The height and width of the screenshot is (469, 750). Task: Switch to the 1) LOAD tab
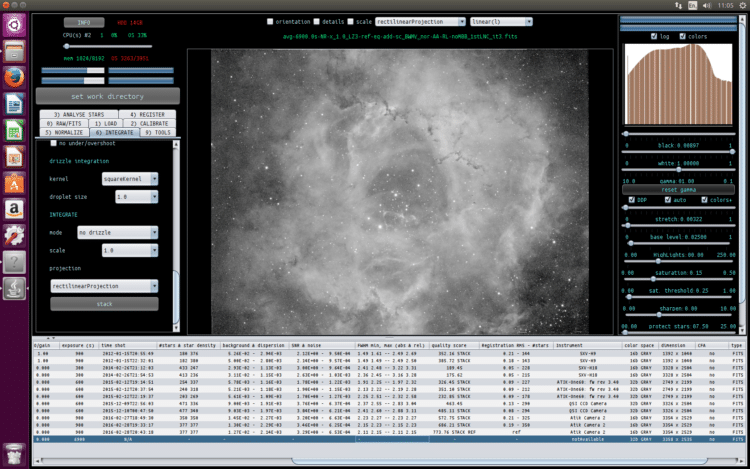[x=106, y=123]
